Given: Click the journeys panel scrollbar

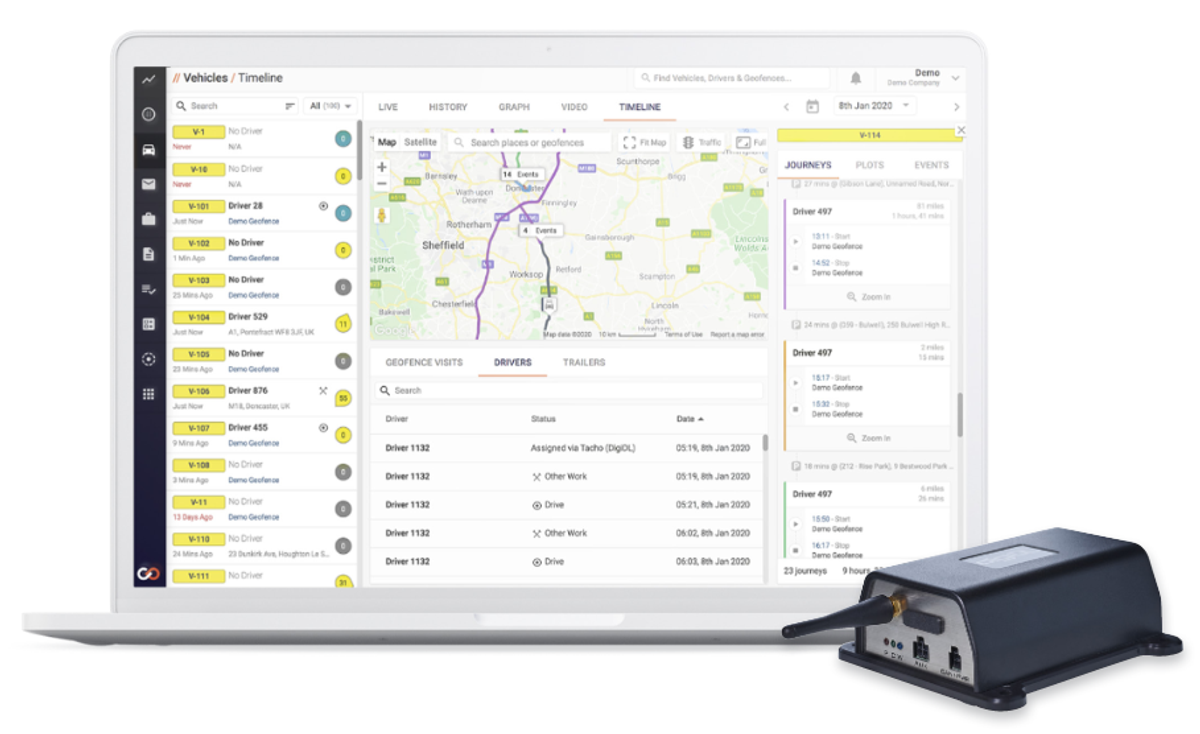Looking at the screenshot, I should point(961,414).
